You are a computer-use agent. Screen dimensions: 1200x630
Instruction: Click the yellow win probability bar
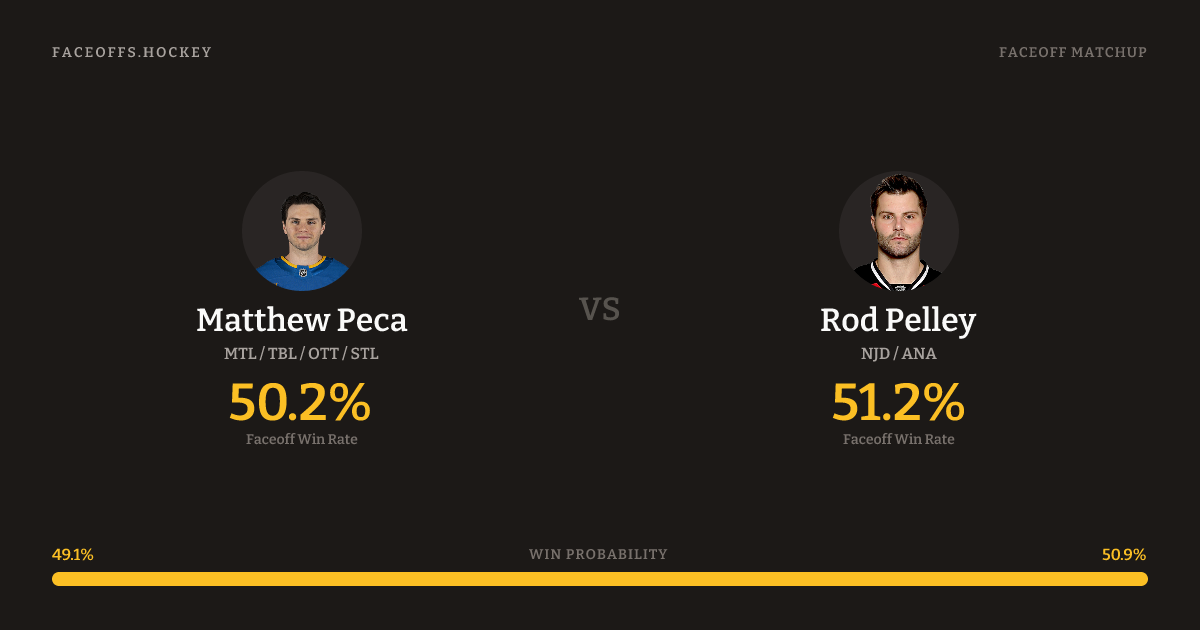click(x=600, y=579)
